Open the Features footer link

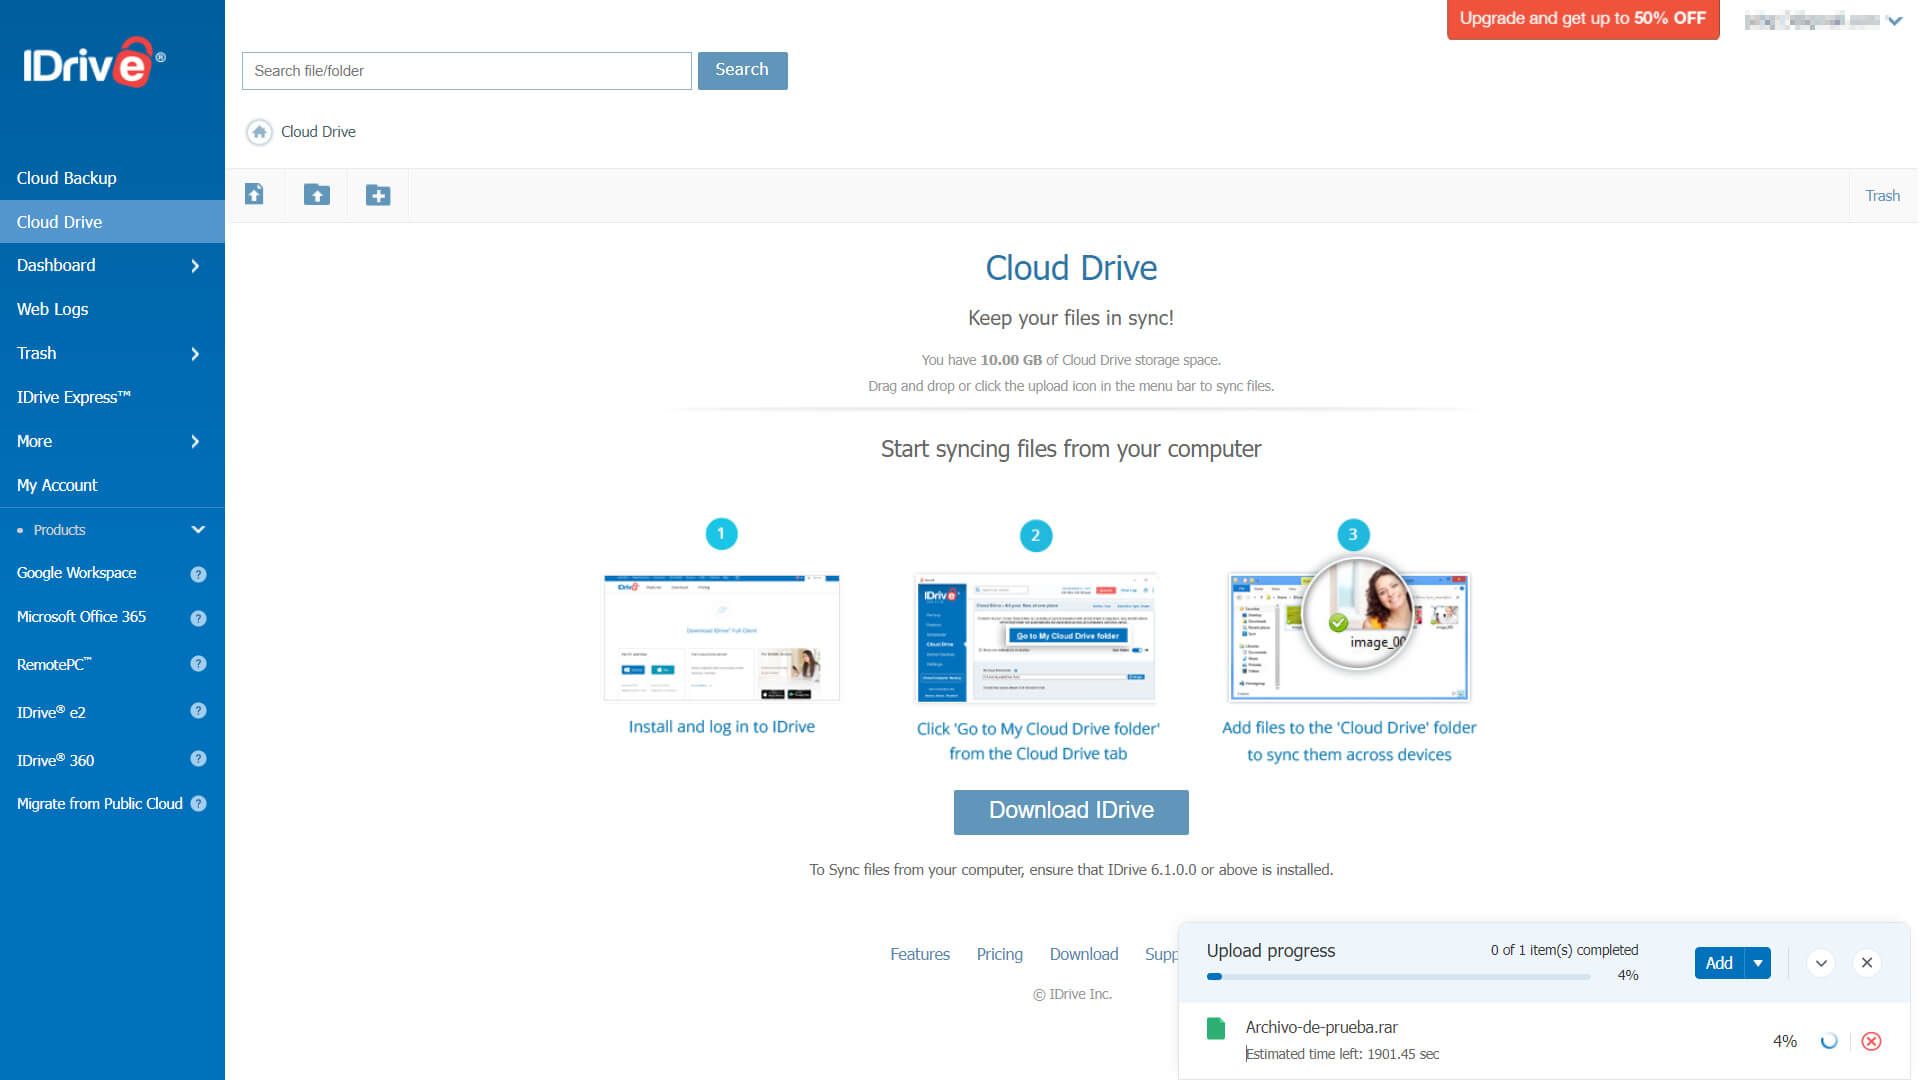click(x=920, y=954)
